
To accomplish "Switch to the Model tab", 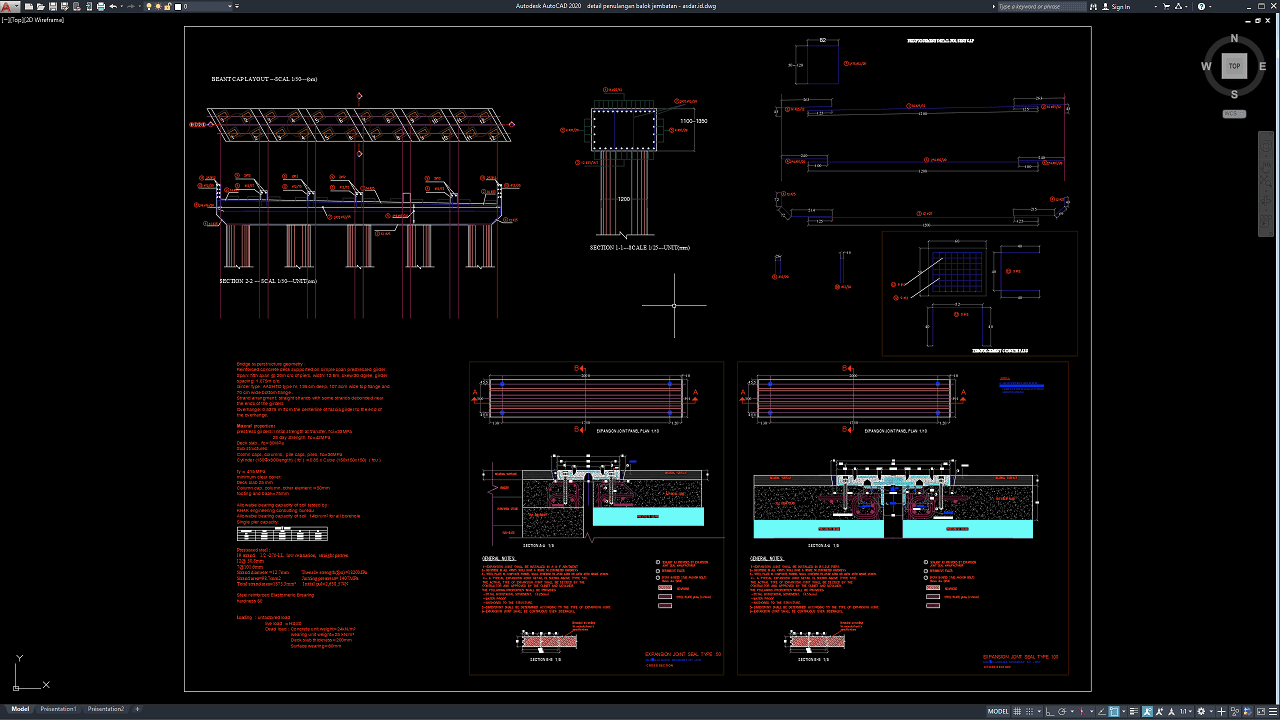I will click(20, 709).
